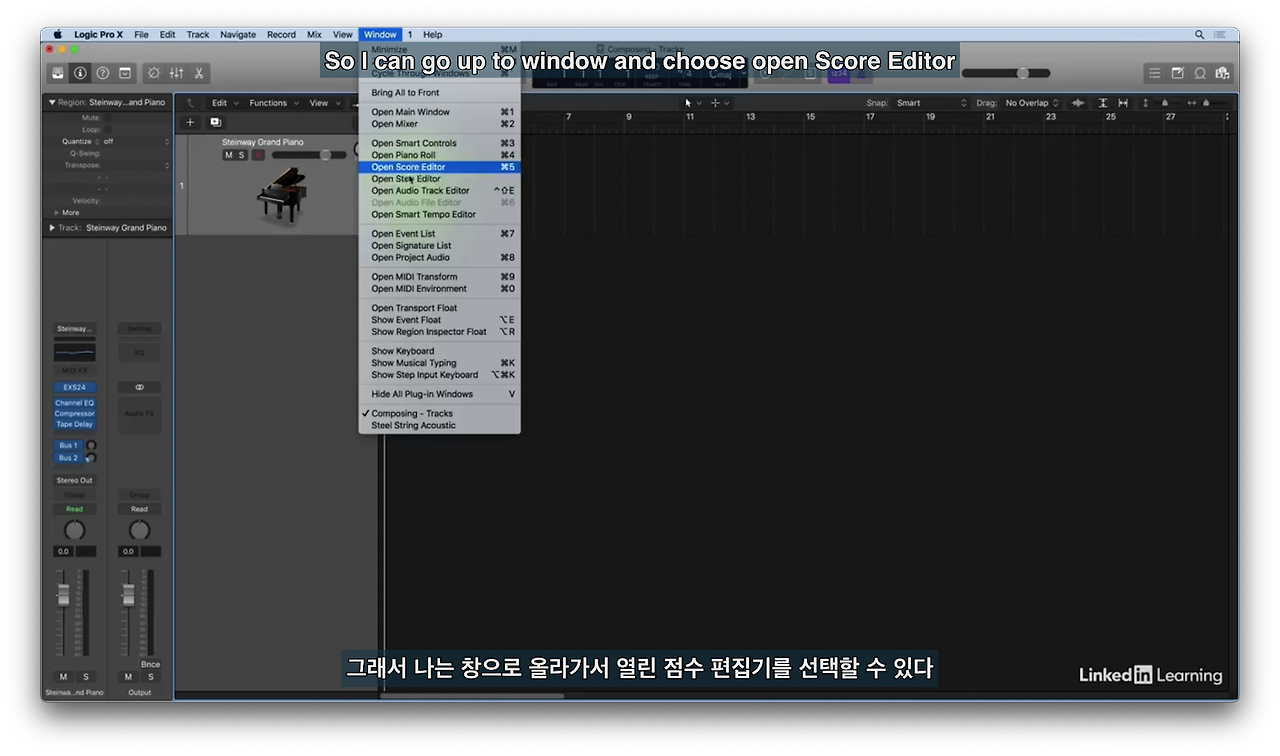1280x756 pixels.
Task: Open the Note Pads icon
Action: pyautogui.click(x=1178, y=73)
